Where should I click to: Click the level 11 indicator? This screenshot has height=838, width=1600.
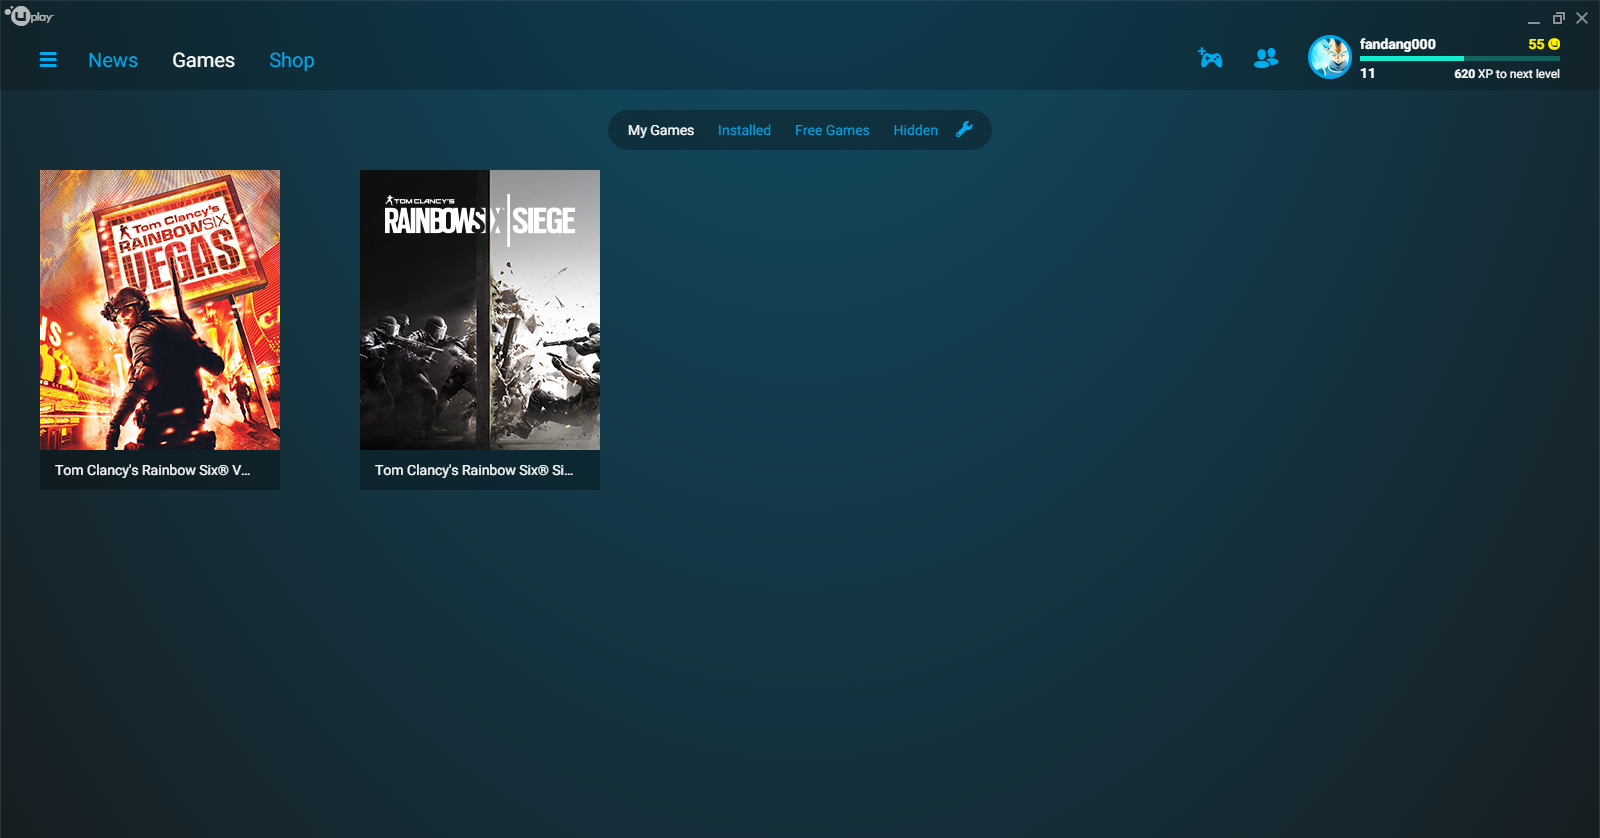1367,73
